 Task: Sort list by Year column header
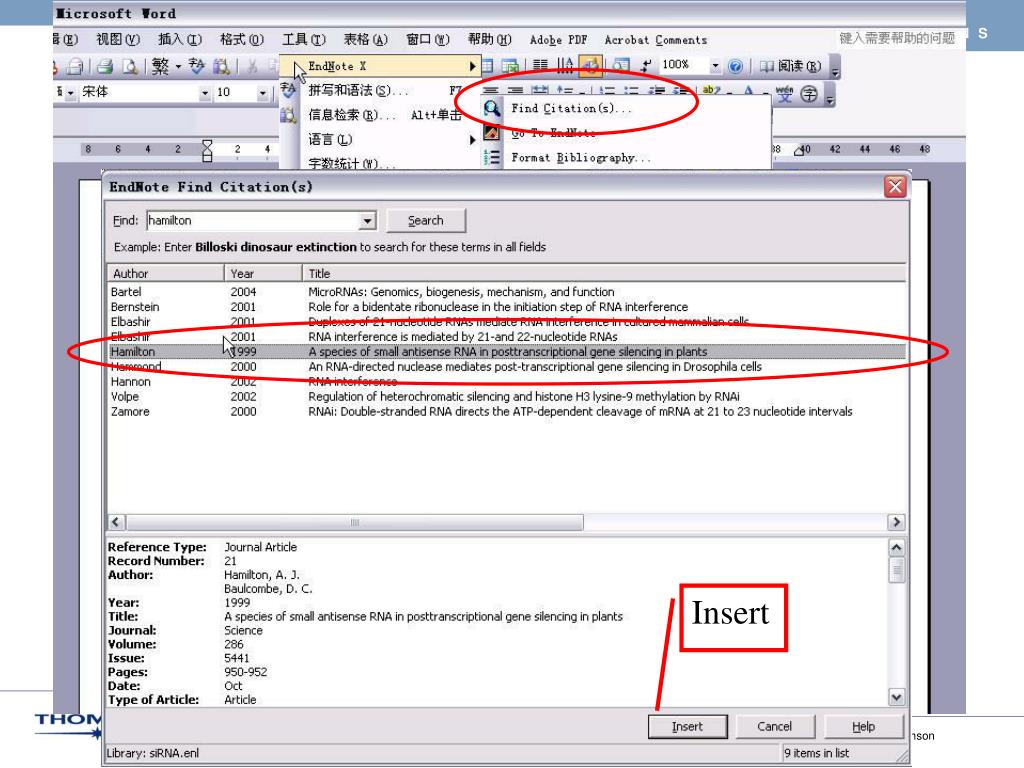point(263,273)
